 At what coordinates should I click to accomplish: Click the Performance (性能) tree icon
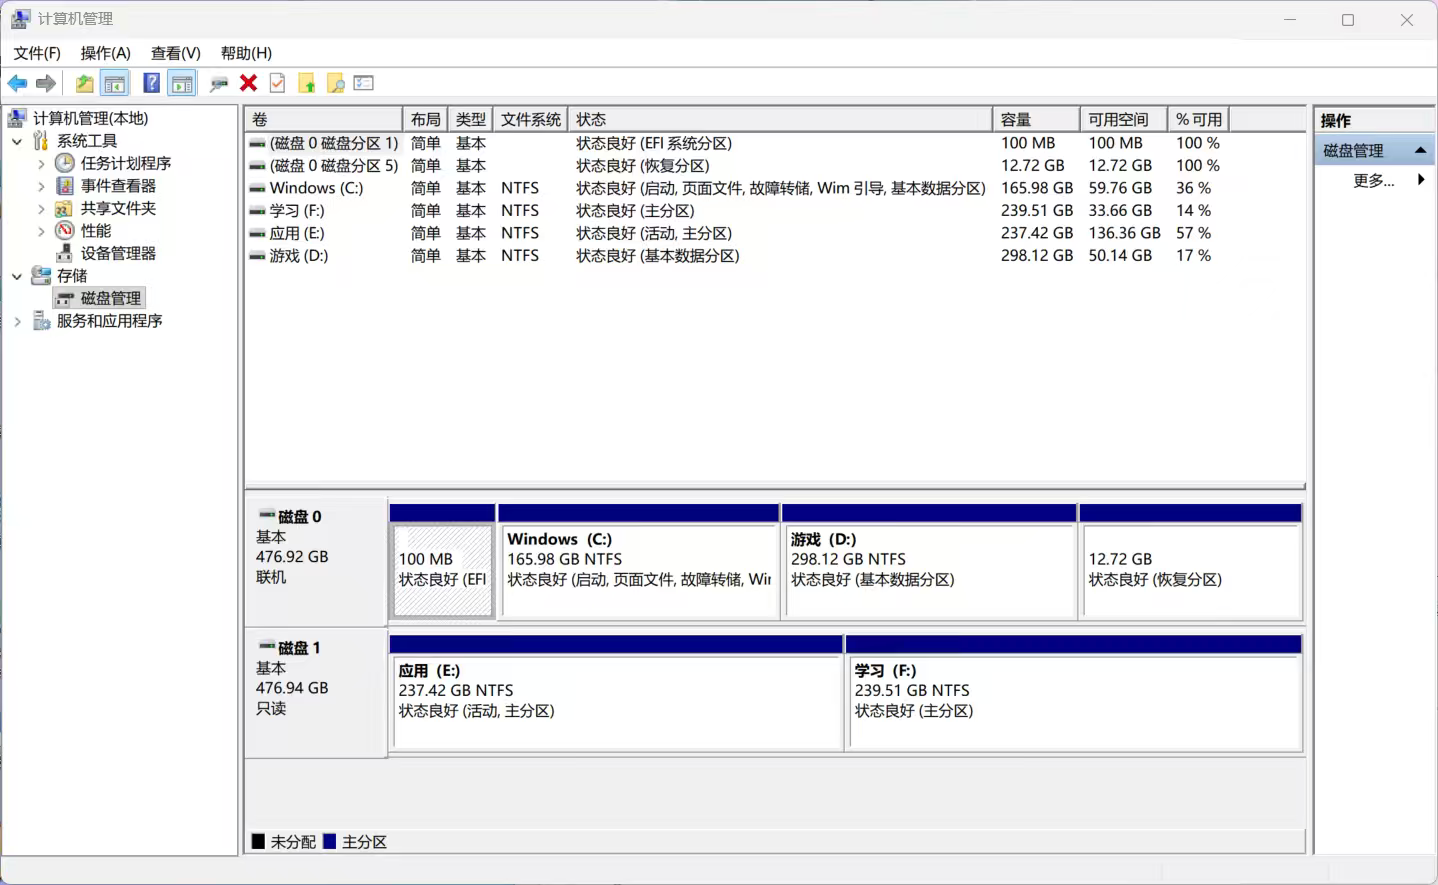point(65,231)
